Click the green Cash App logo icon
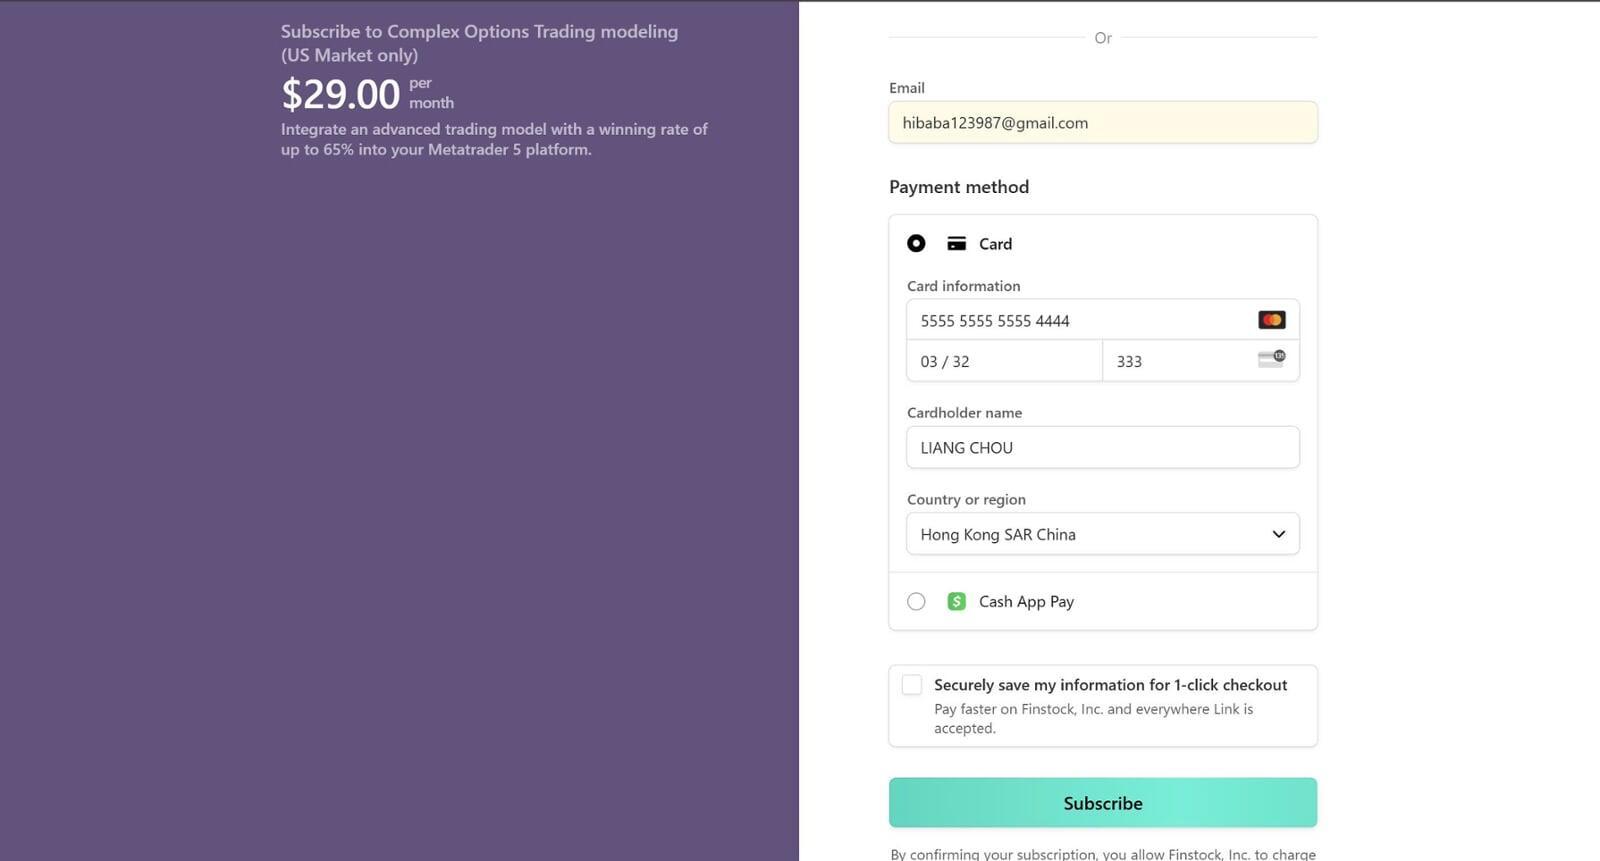 click(957, 601)
